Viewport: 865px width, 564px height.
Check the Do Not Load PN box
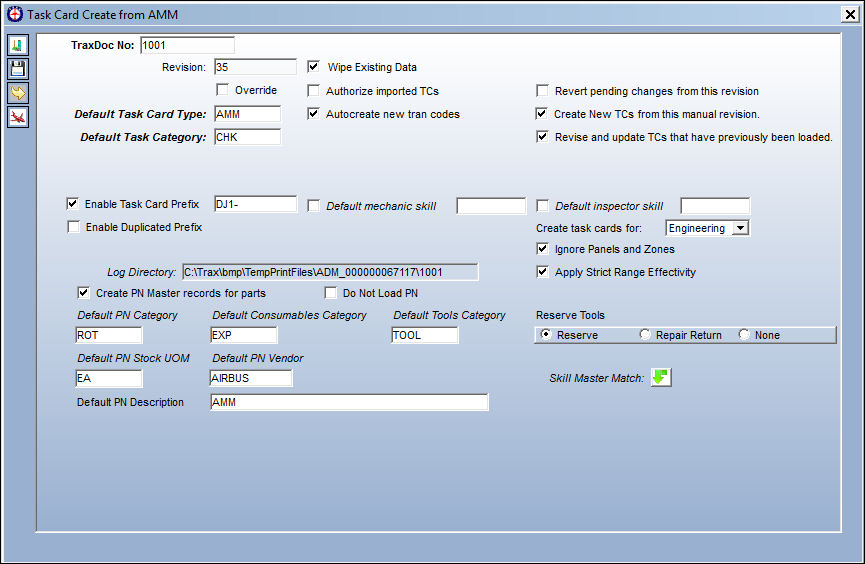(330, 292)
